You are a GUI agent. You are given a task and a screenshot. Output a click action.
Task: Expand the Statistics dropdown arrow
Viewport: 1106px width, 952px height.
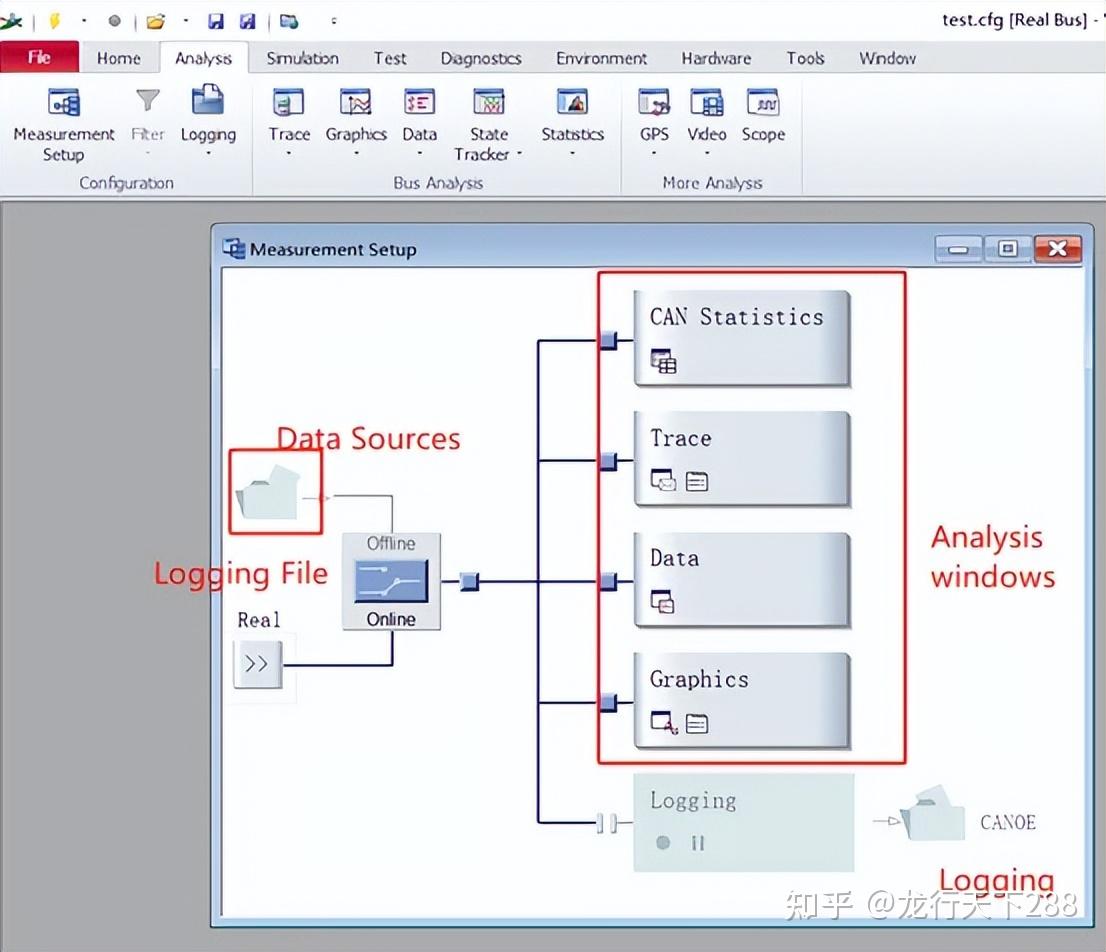573,152
